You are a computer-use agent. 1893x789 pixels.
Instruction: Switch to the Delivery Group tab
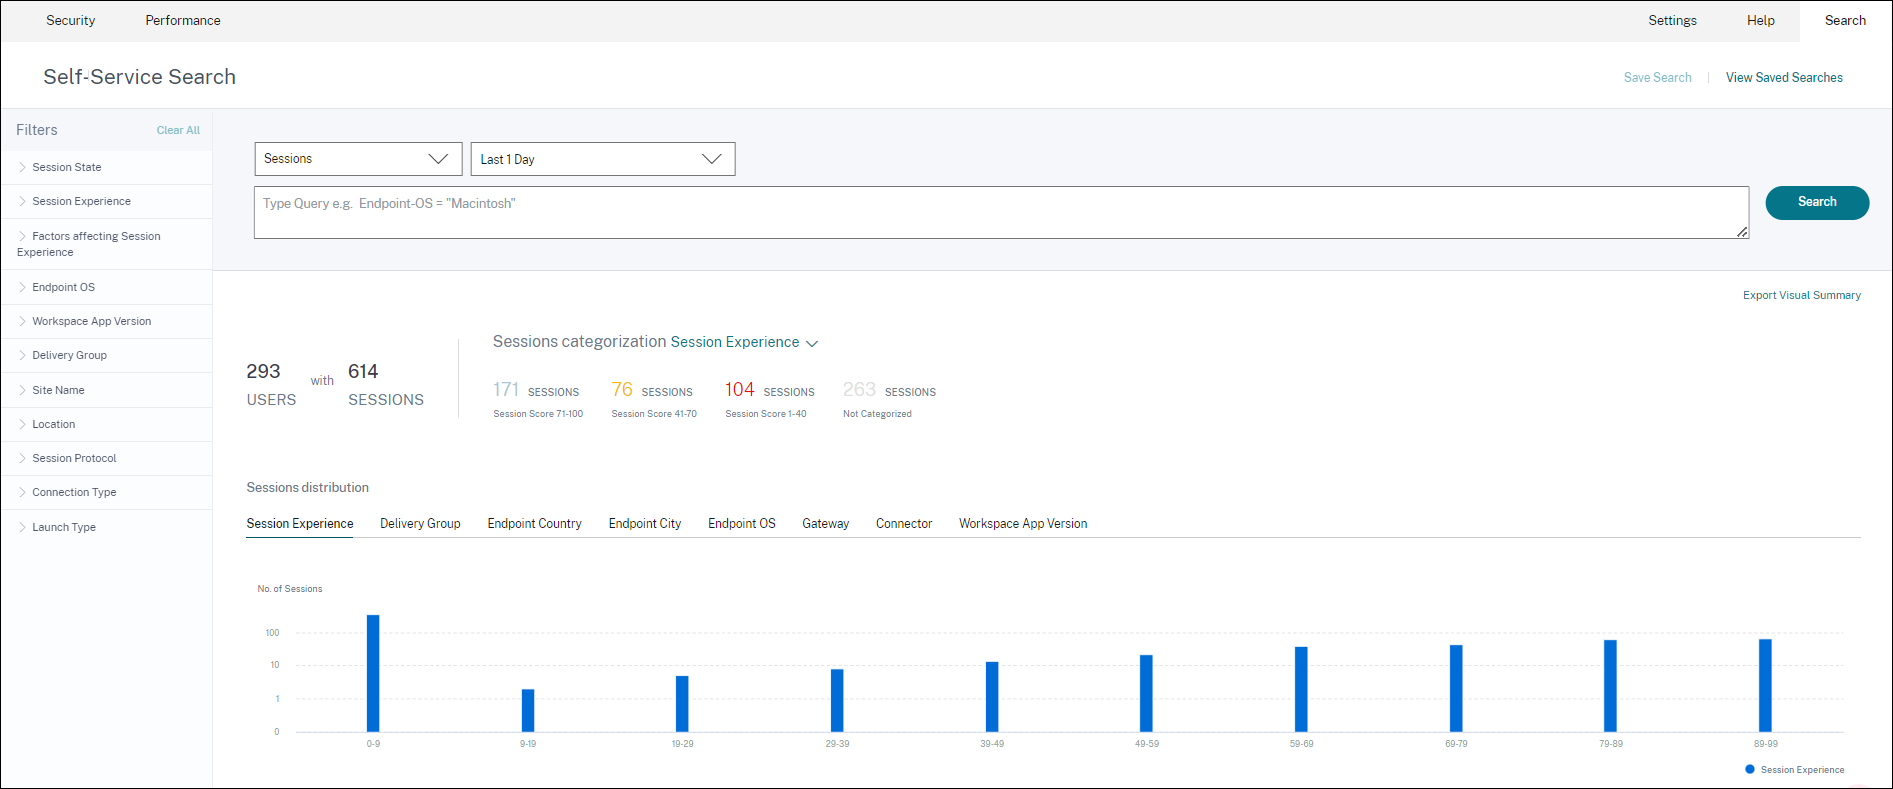pos(420,523)
